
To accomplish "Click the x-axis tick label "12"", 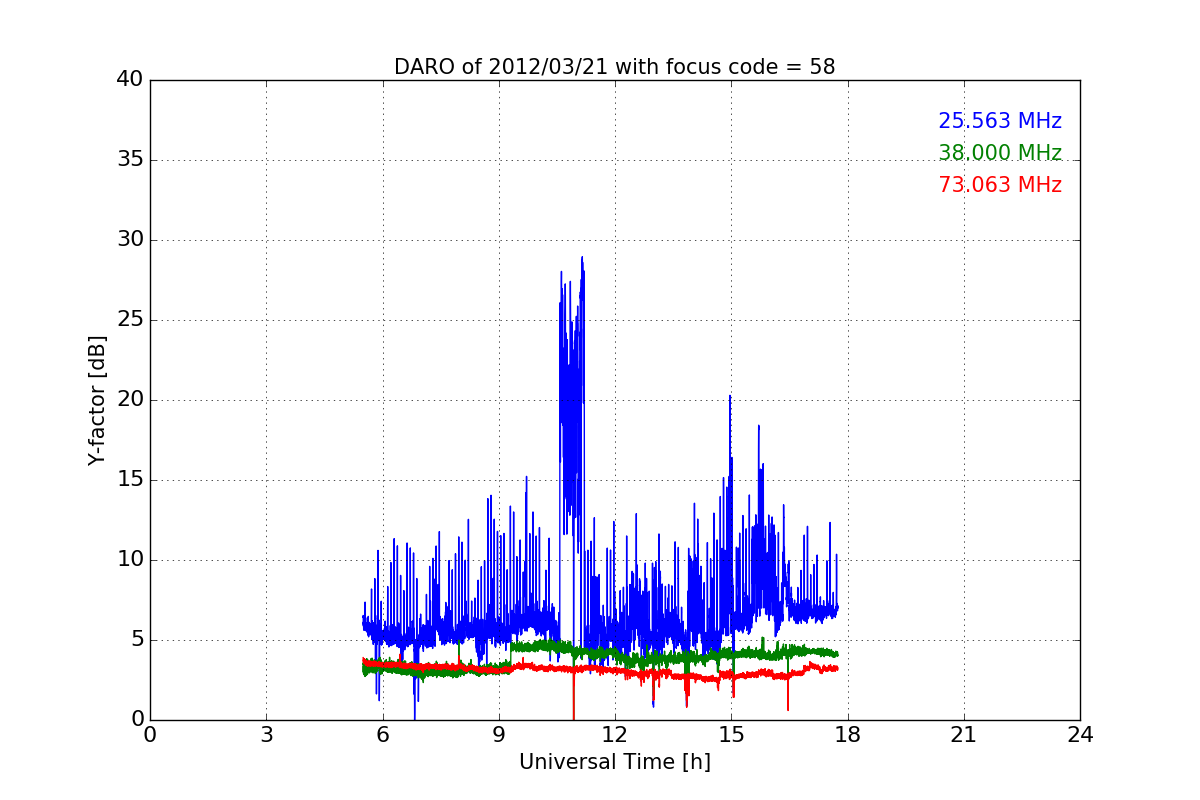I will pos(615,734).
